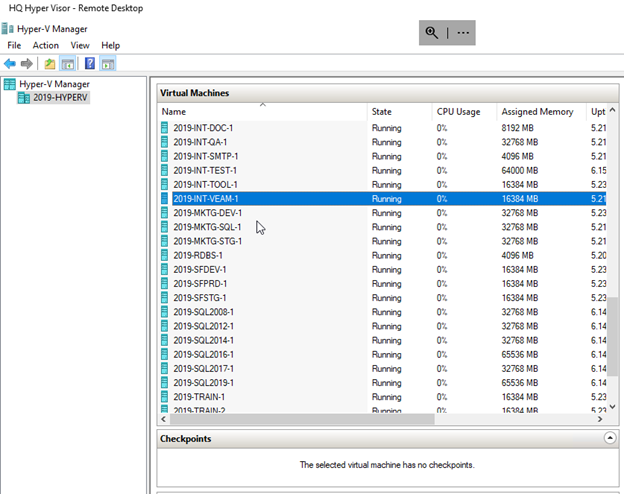This screenshot has width=624, height=494.
Task: Click the vertical scrollbar up arrow
Action: (612, 110)
